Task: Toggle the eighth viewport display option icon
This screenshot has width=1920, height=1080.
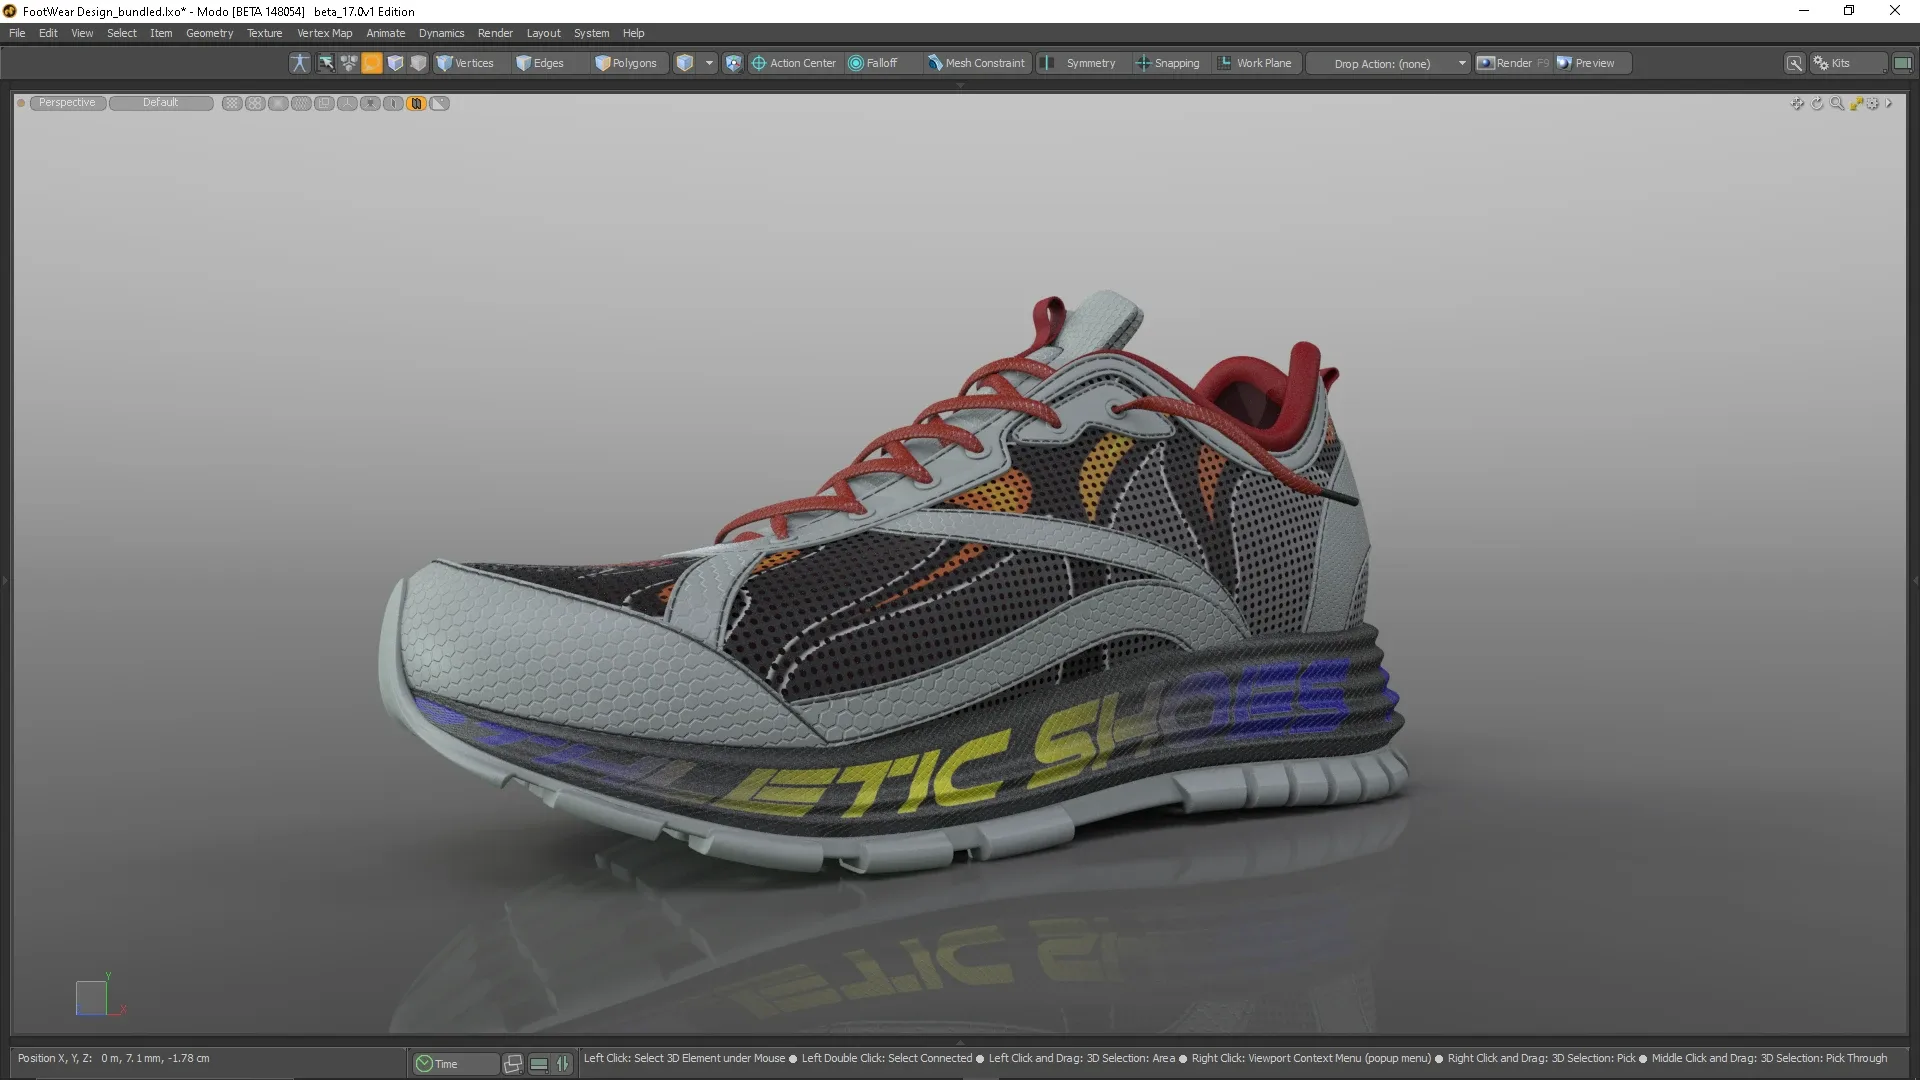Action: (x=393, y=103)
